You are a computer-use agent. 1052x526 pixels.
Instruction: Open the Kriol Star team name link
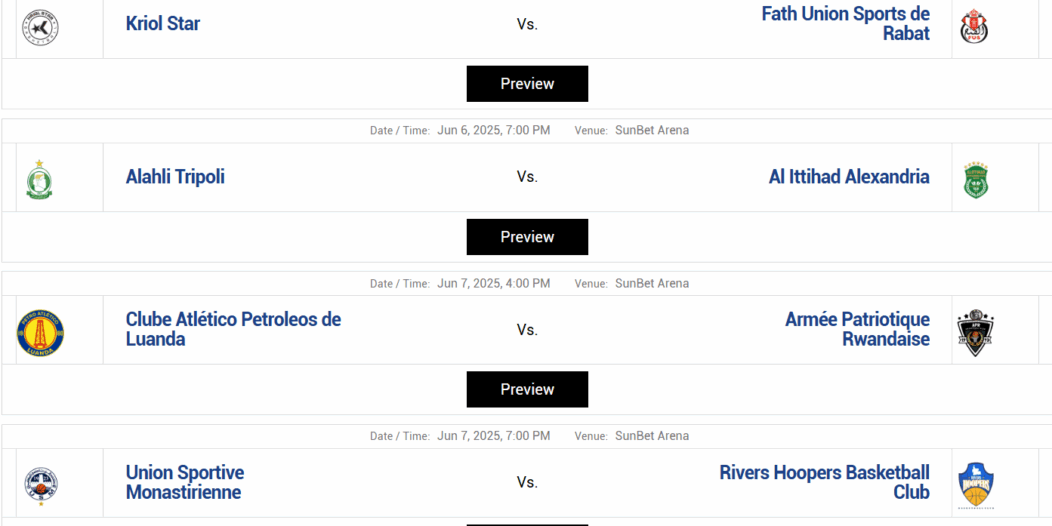point(163,24)
